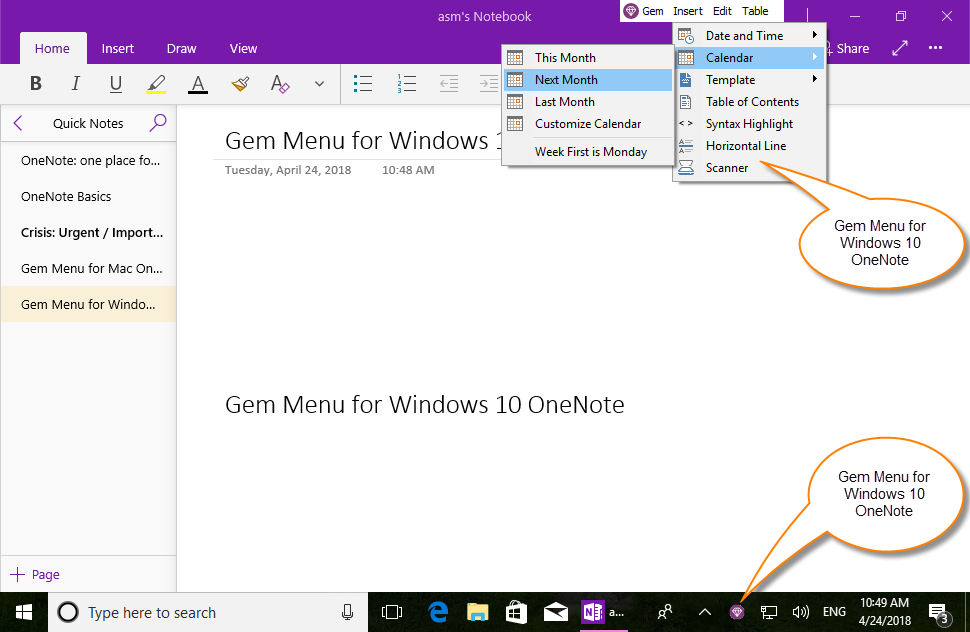Viewport: 970px width, 632px height.
Task: Insert Horizontal Line from menu
Action: (749, 146)
